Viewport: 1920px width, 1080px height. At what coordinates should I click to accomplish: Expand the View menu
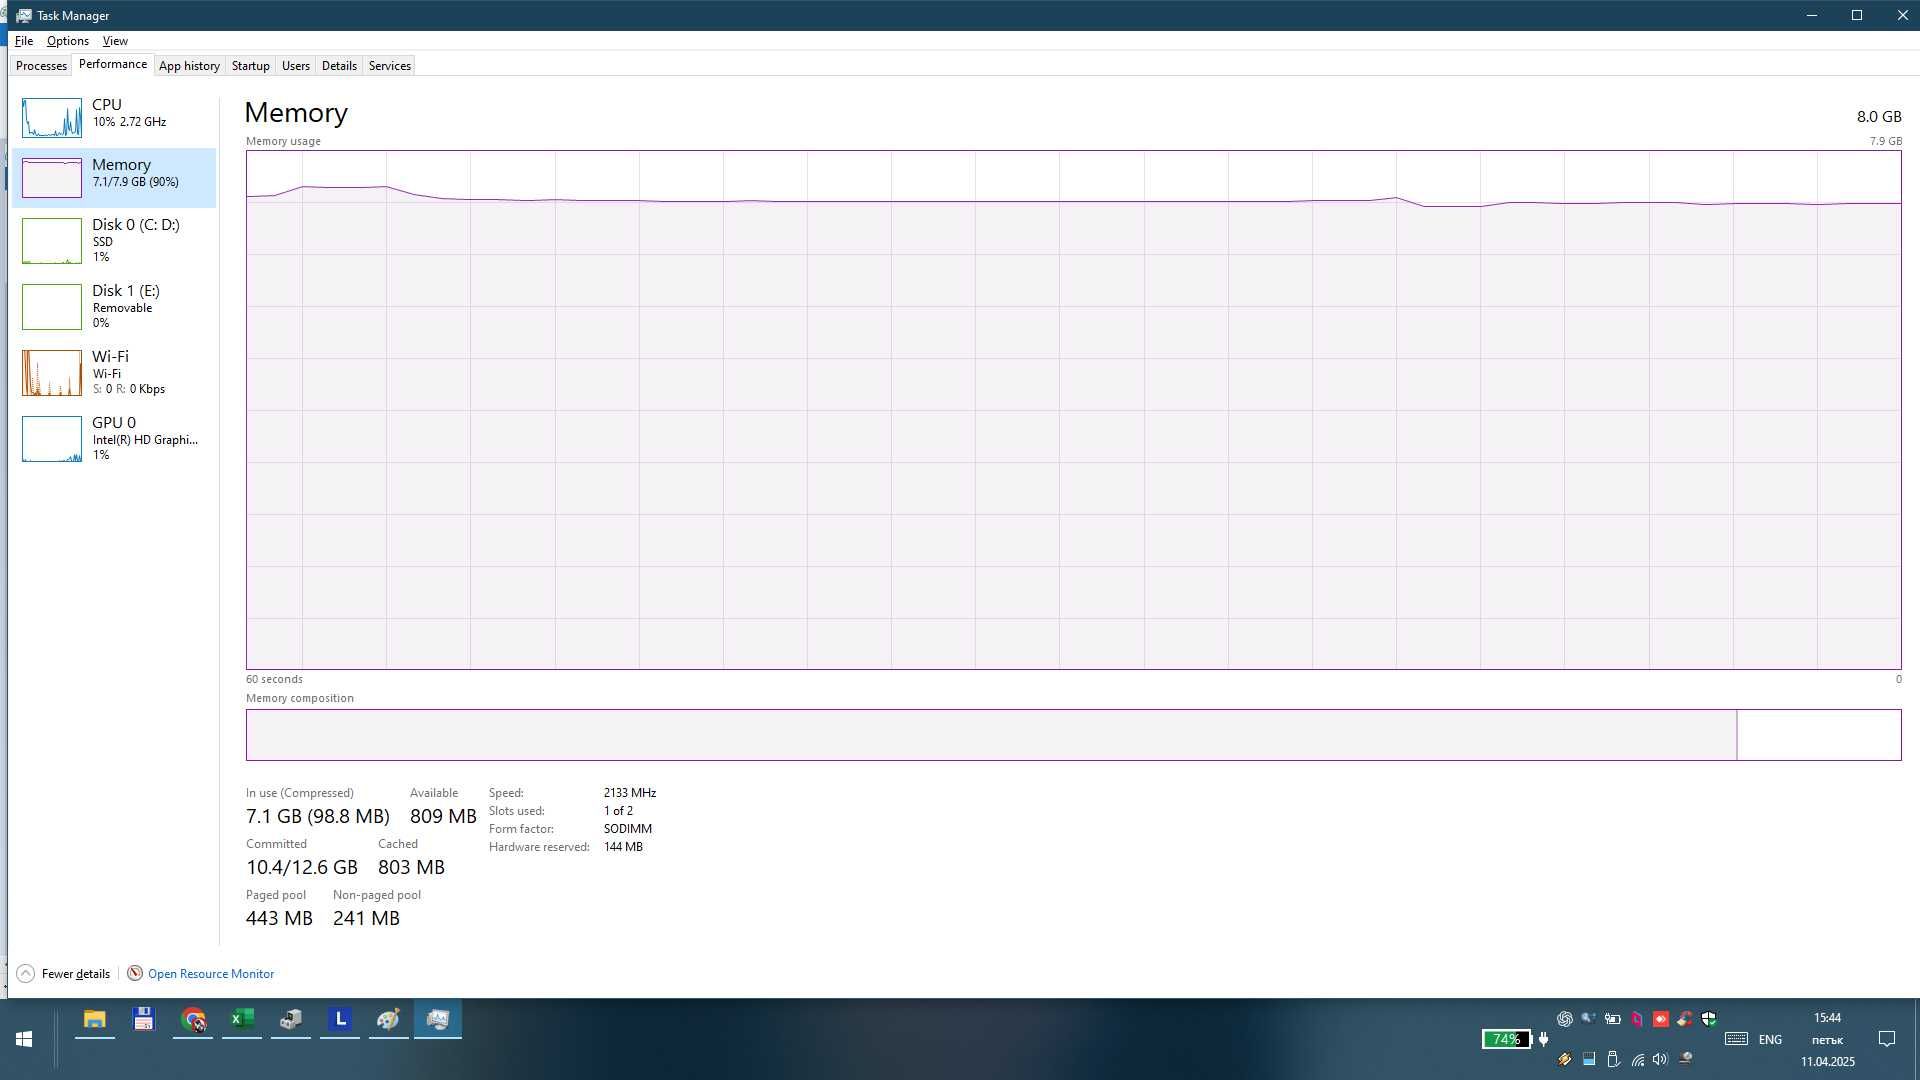click(115, 41)
